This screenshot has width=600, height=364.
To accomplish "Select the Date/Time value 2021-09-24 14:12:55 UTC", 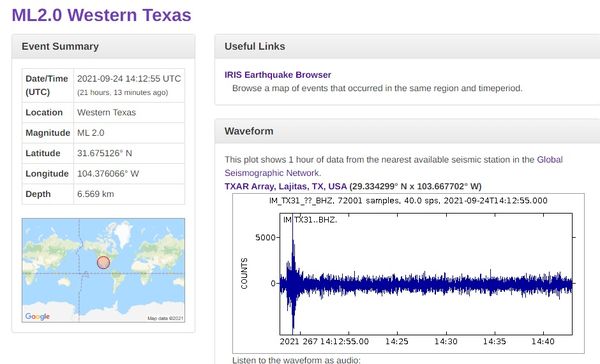I will [x=129, y=79].
